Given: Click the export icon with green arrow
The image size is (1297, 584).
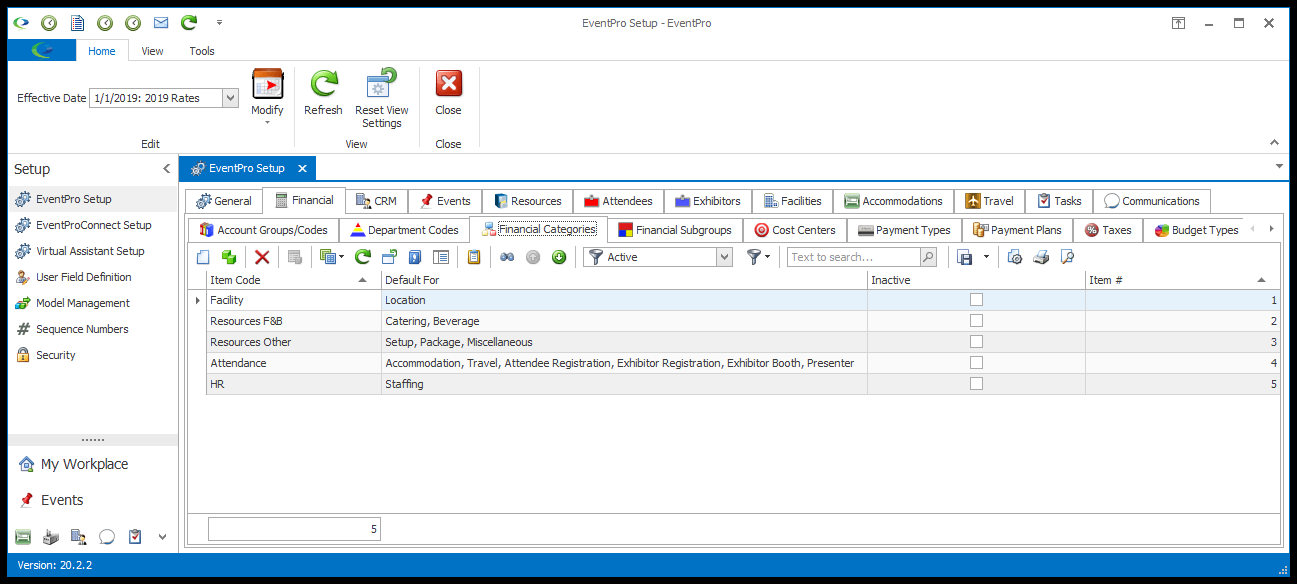Looking at the screenshot, I should tap(389, 257).
